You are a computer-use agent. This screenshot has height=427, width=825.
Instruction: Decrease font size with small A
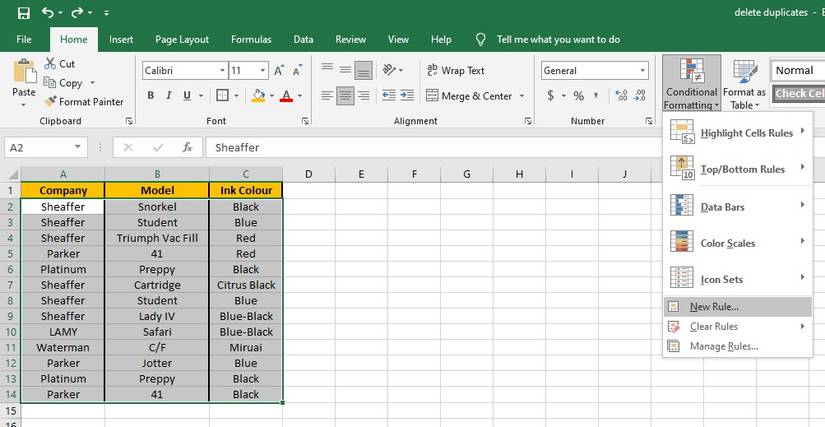coord(297,70)
